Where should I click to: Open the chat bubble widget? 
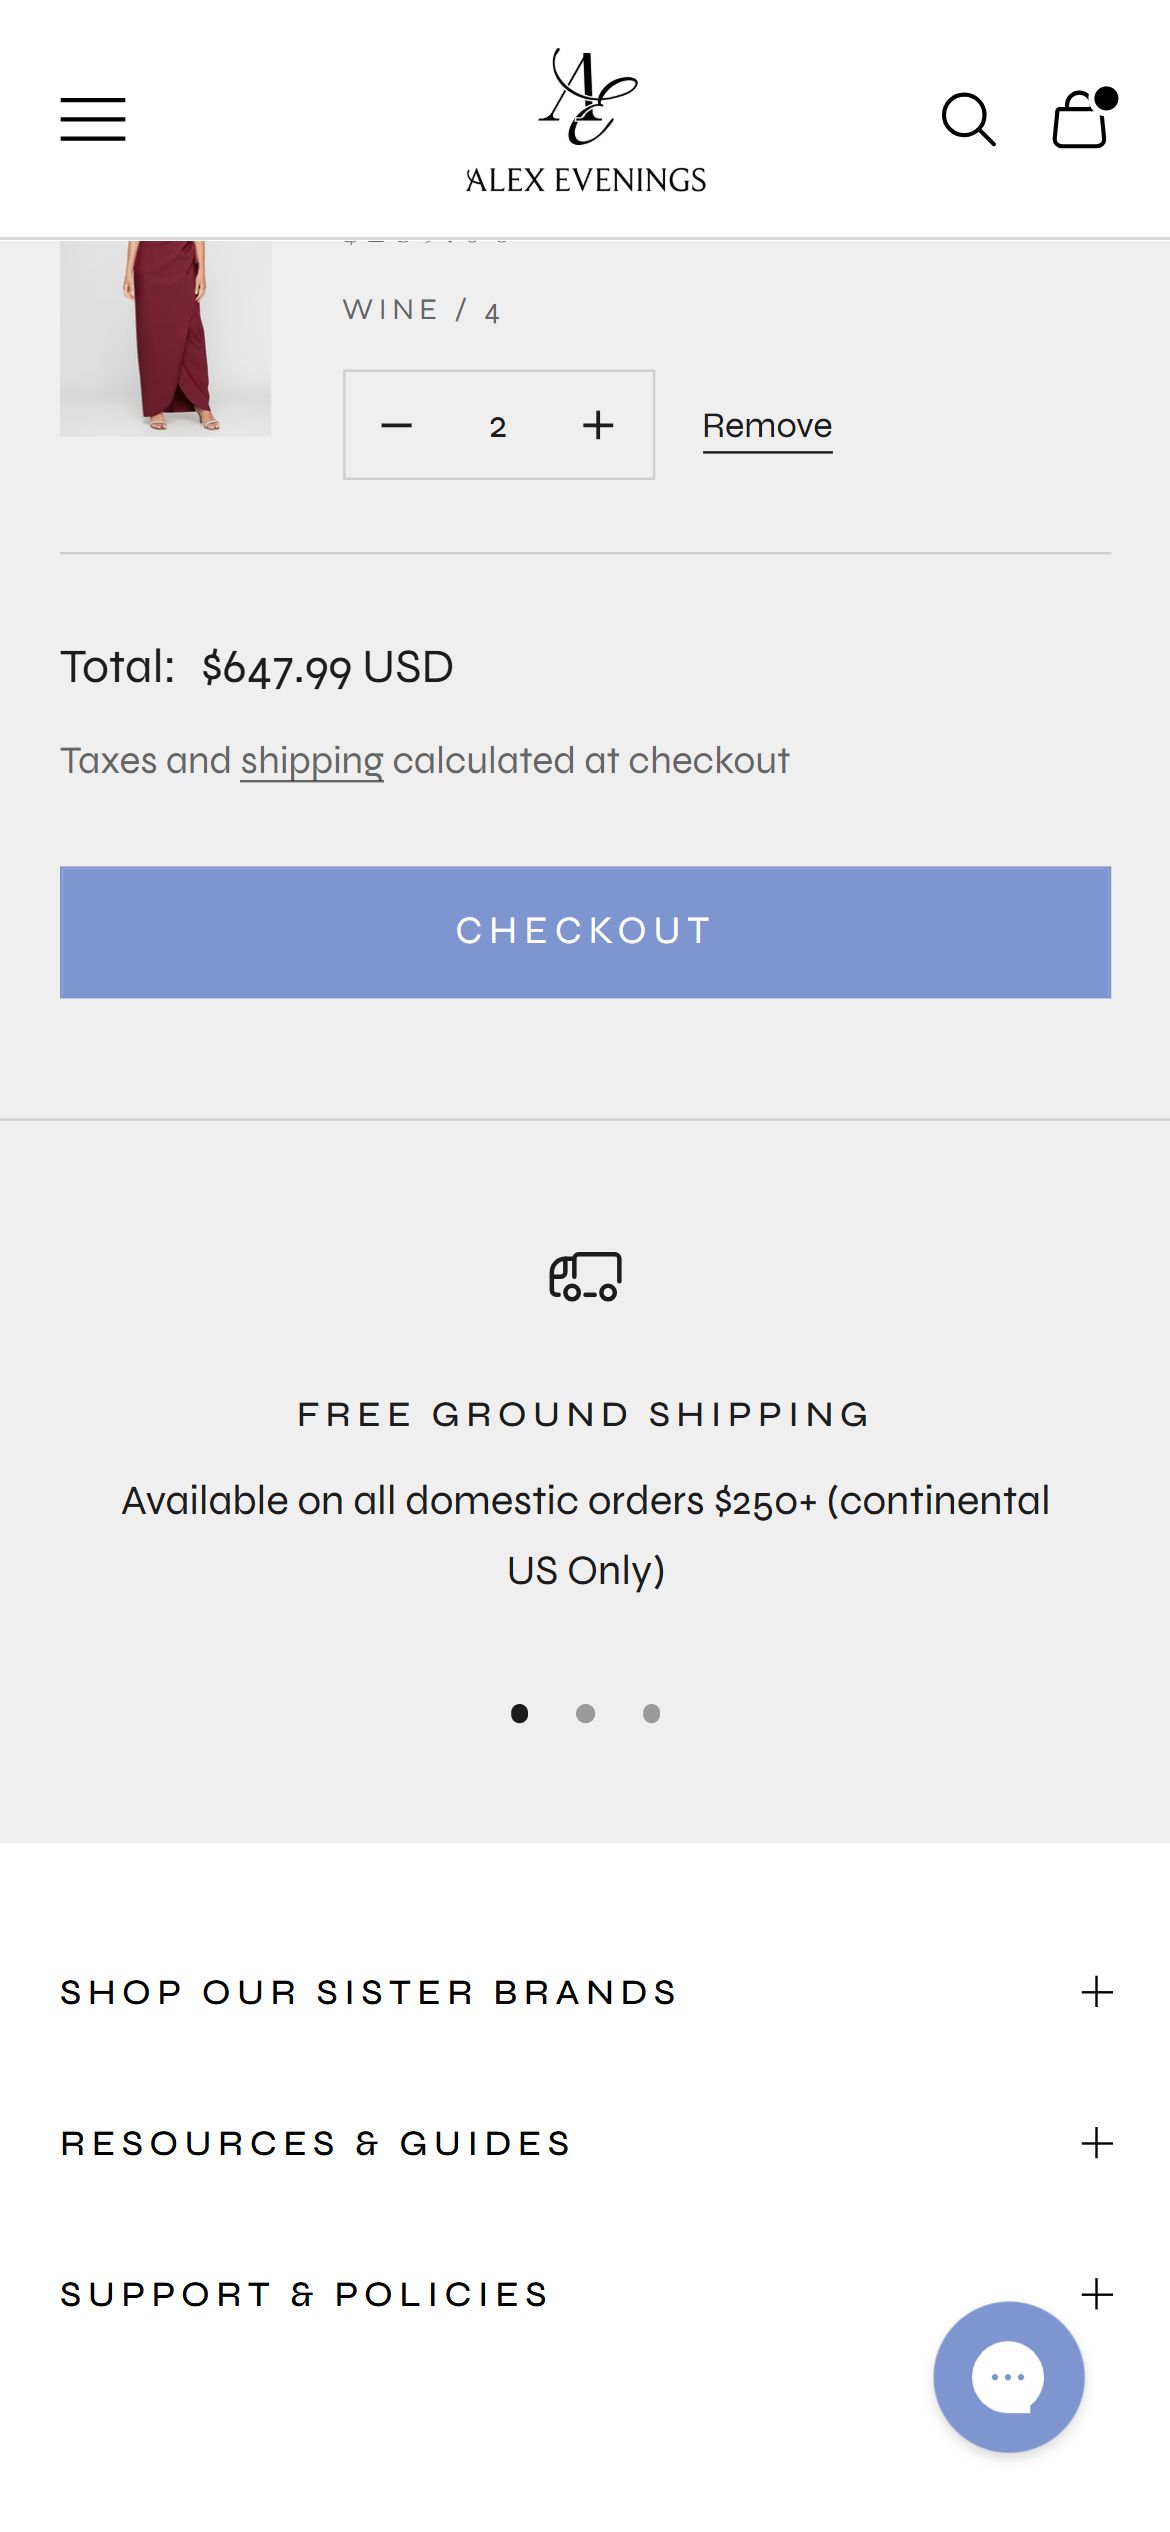[1008, 2376]
